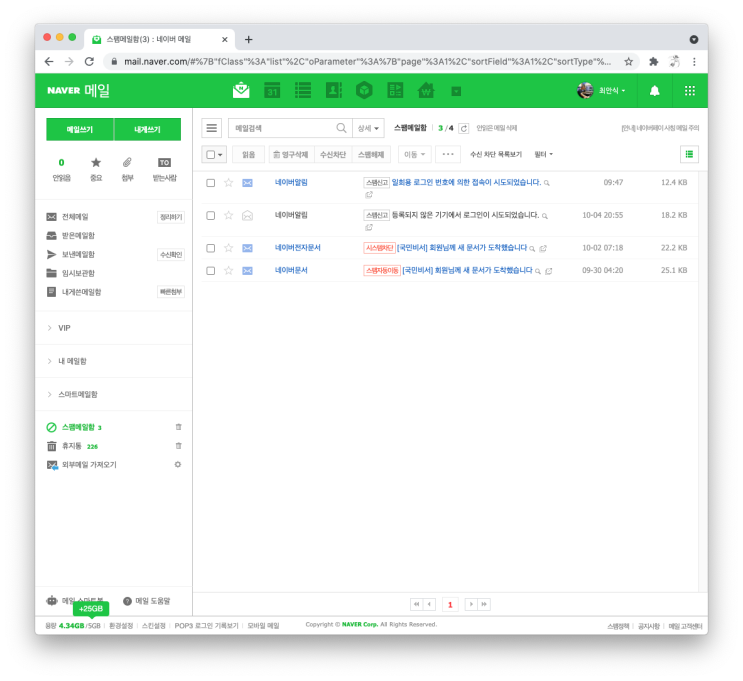Open more actions ellipsis menu
The image size is (743, 681).
click(448, 154)
